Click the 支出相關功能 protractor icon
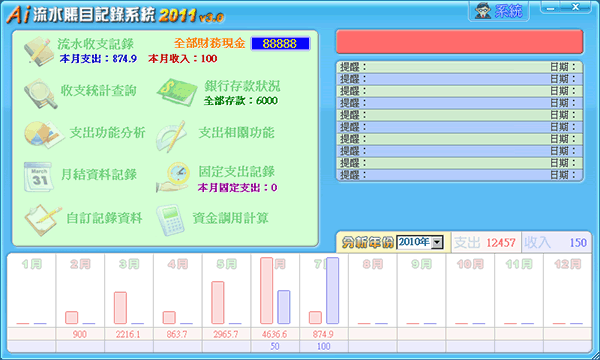 [171, 135]
